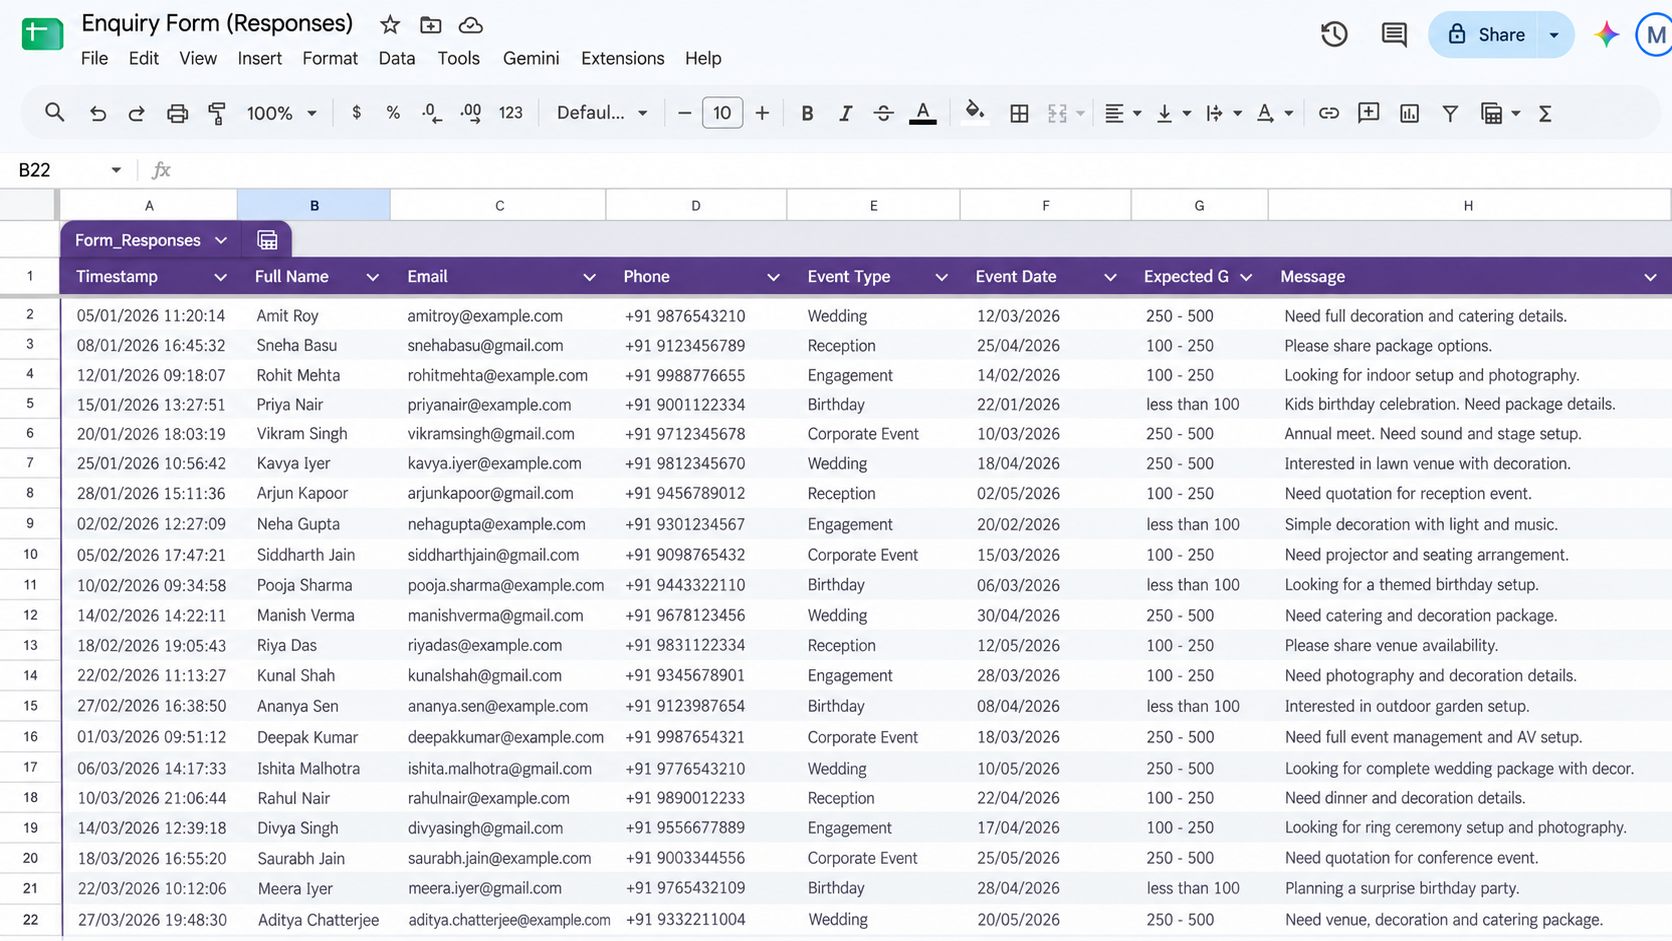1672x941 pixels.
Task: Open the Share options arrow
Action: coord(1554,34)
